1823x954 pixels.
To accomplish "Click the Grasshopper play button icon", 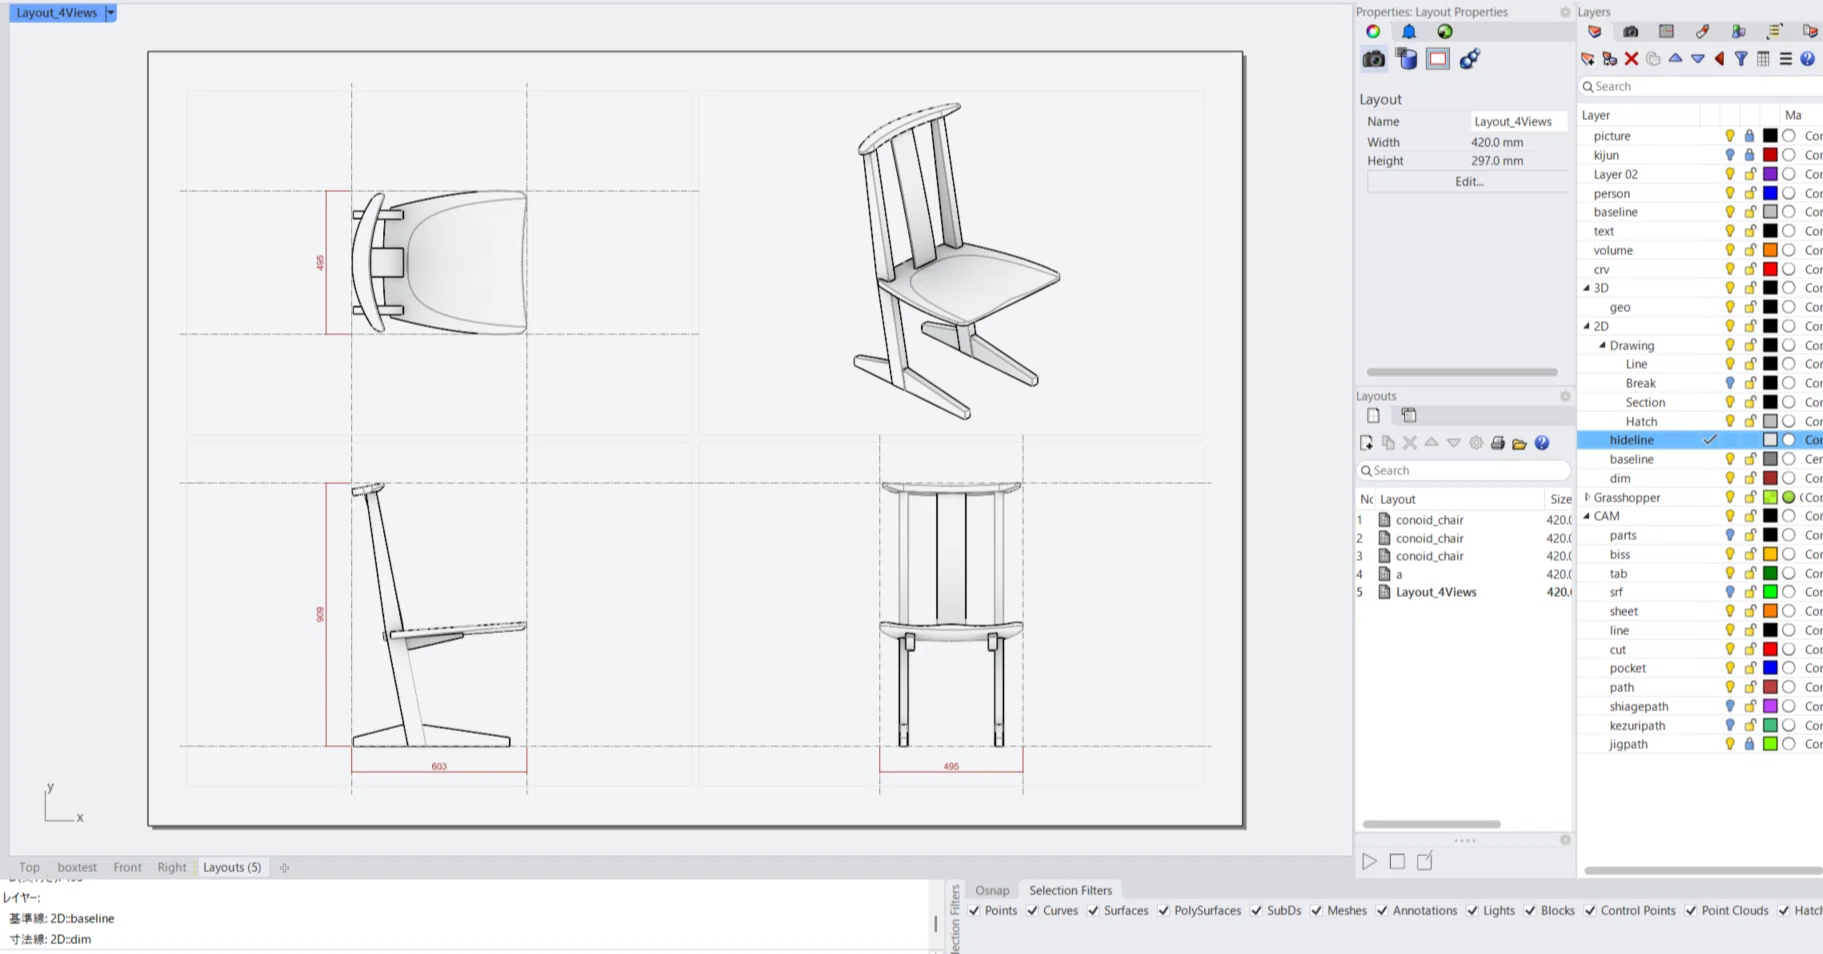I will 1369,861.
